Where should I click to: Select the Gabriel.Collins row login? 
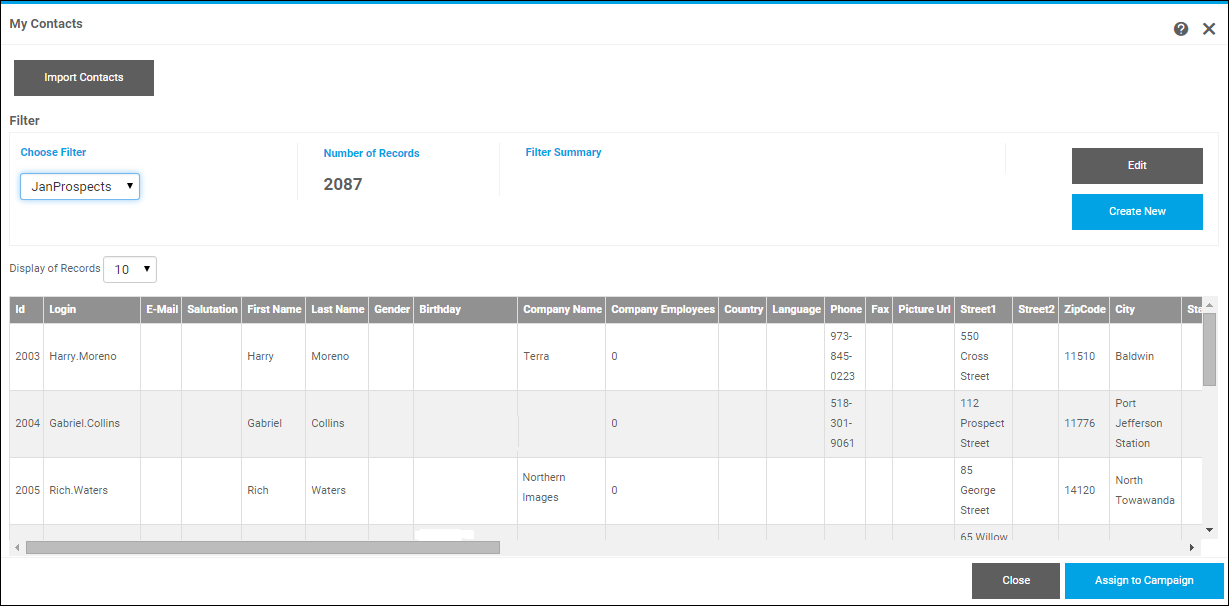tap(85, 424)
